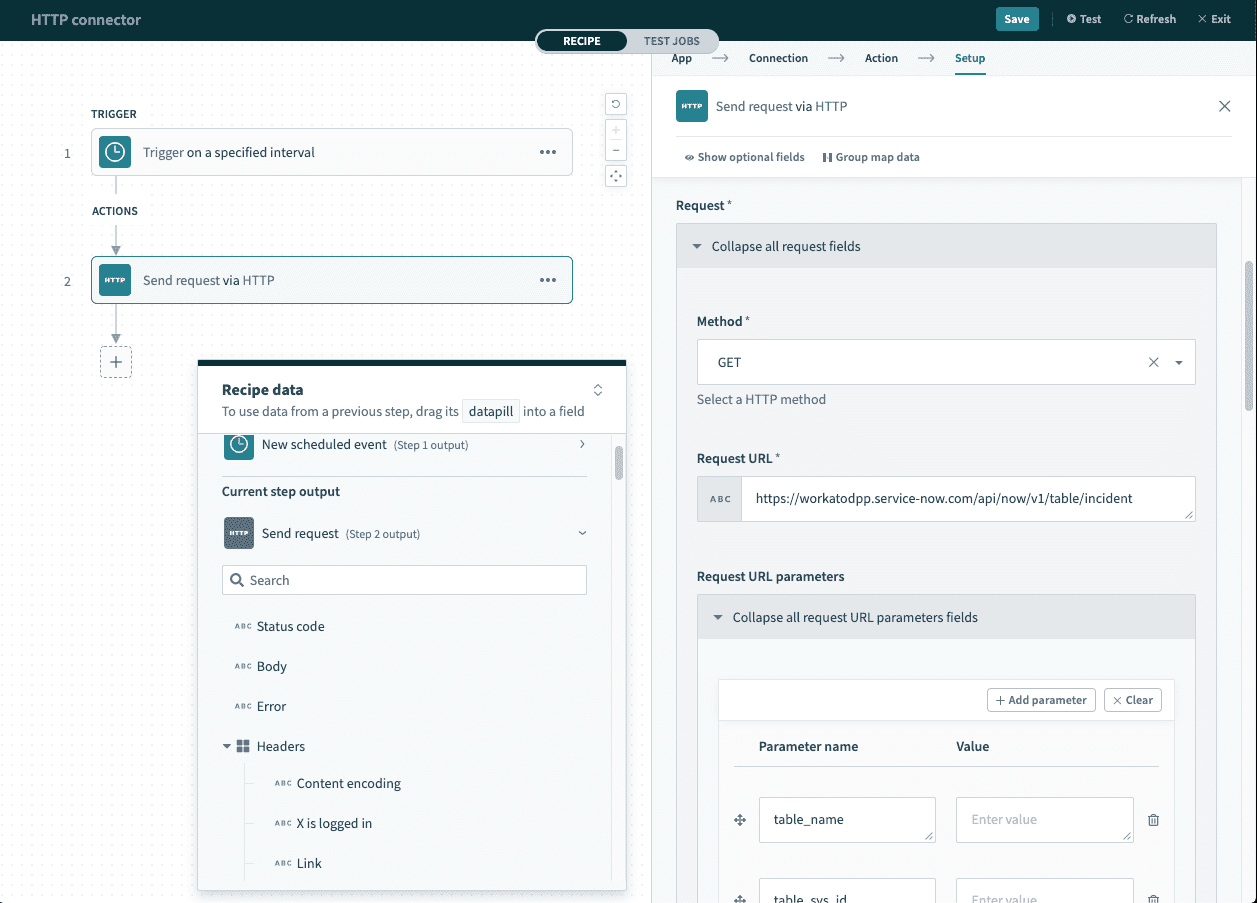The height and width of the screenshot is (903, 1257).
Task: Toggle Show optional fields
Action: coord(744,157)
